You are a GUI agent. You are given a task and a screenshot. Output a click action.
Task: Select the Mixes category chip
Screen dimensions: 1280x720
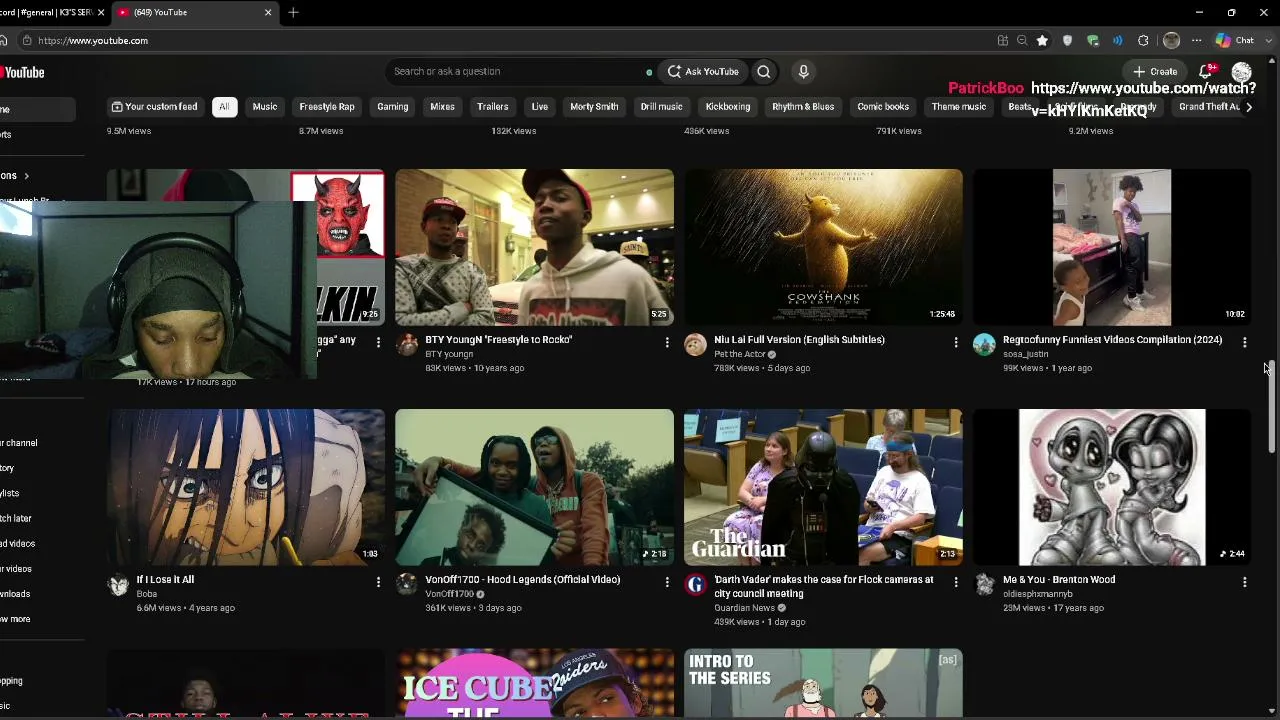(442, 107)
